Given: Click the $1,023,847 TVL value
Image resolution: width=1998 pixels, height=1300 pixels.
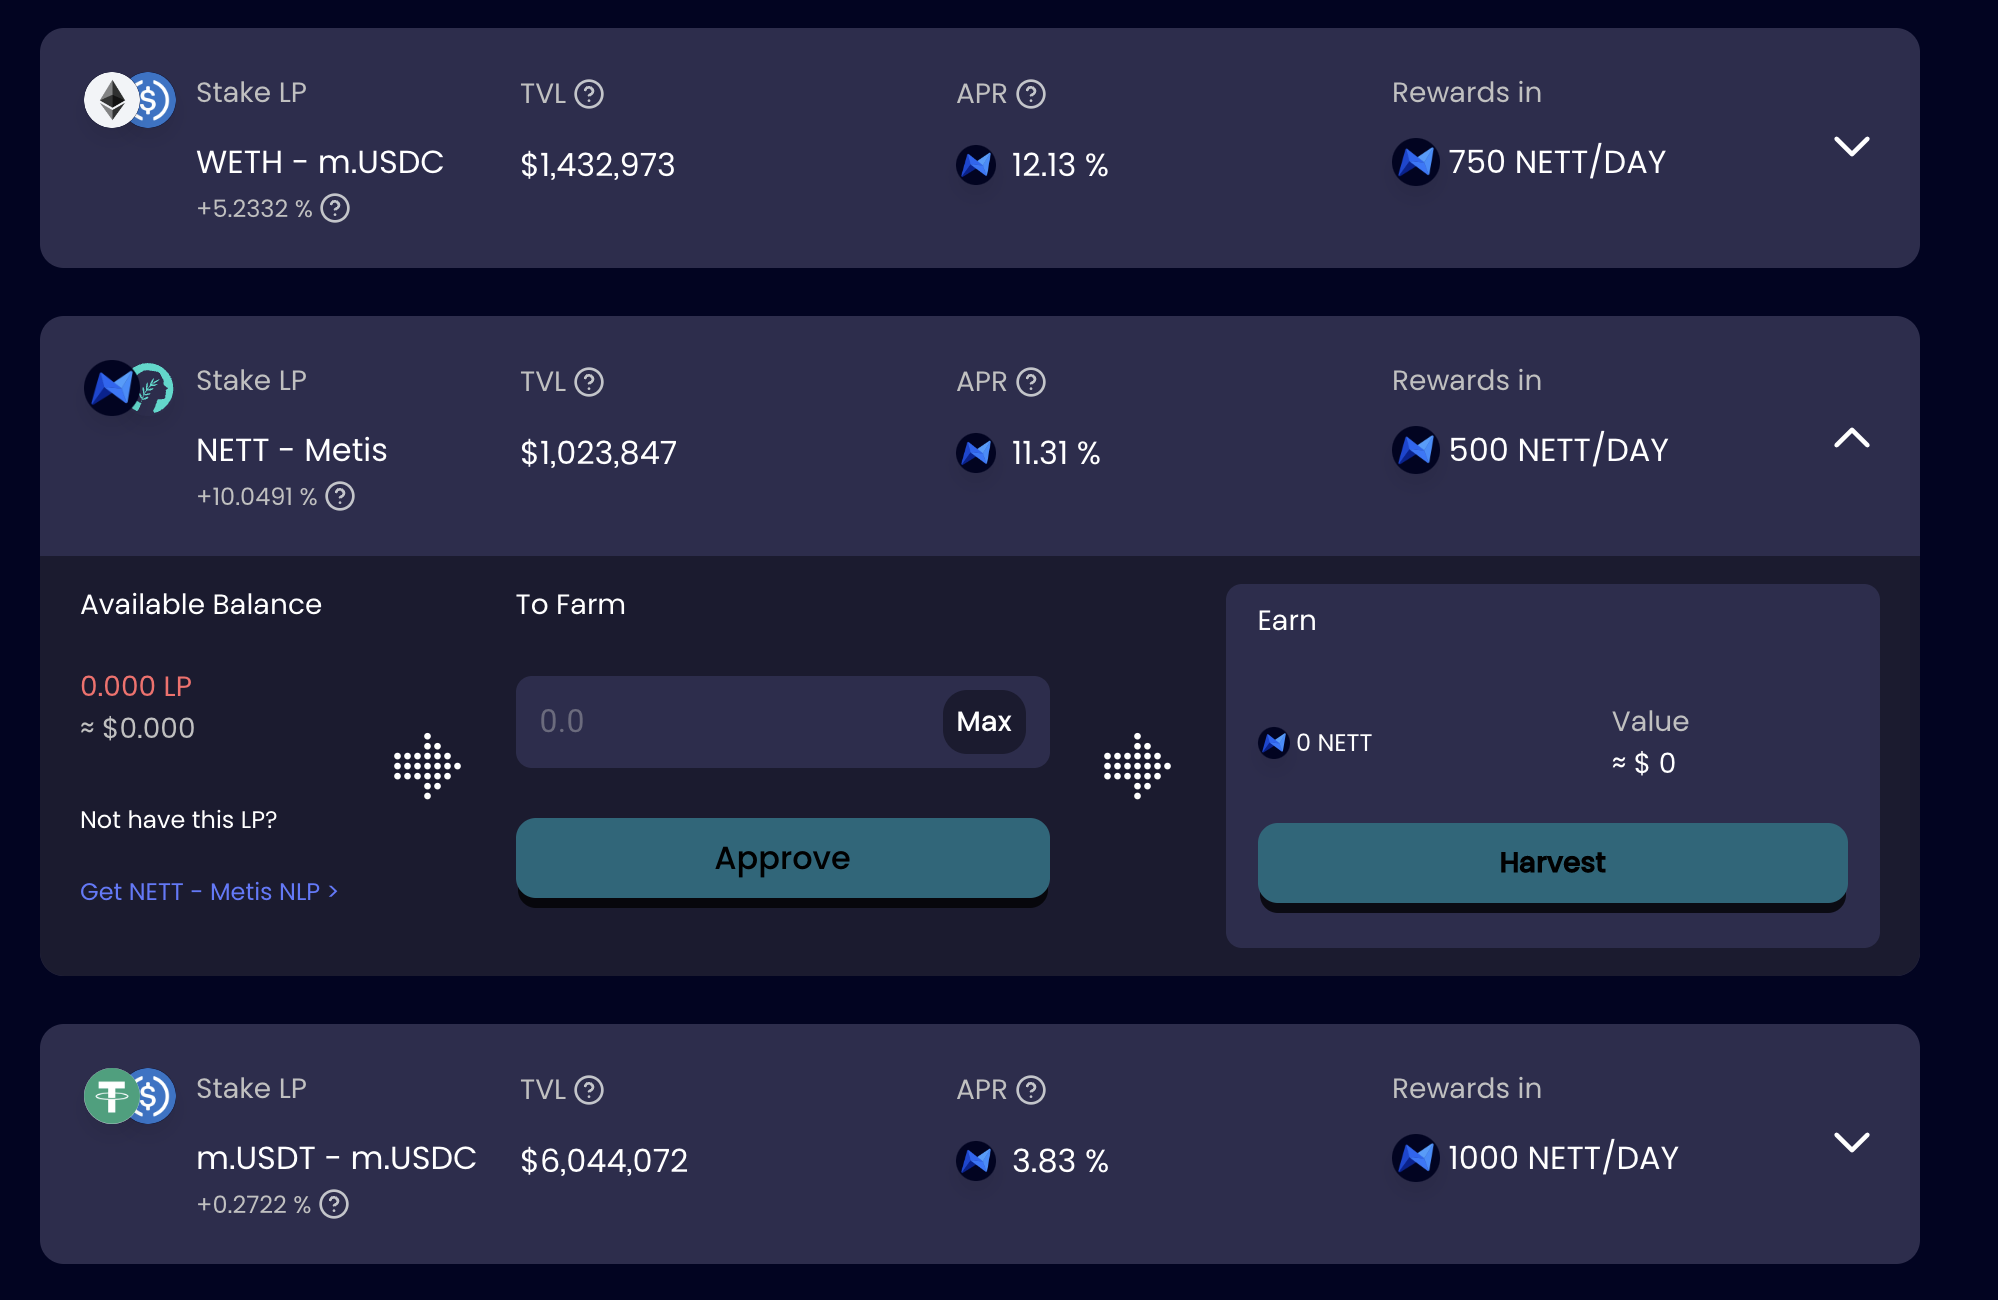Looking at the screenshot, I should click(x=599, y=453).
